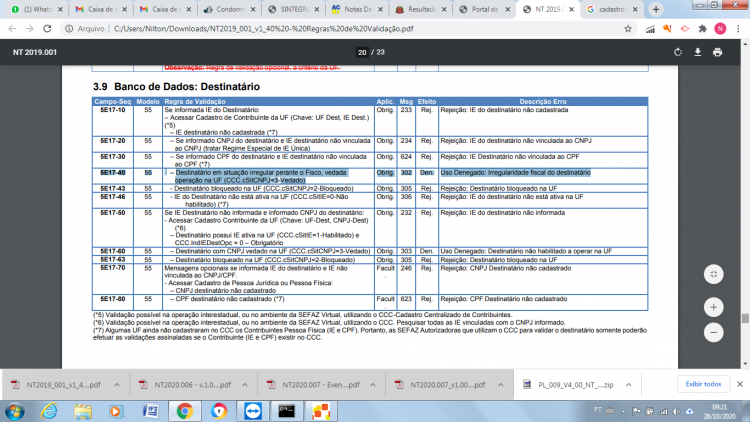Screen dimensions: 750x422
Task: Download the PDF using the download icon
Action: coord(698,52)
